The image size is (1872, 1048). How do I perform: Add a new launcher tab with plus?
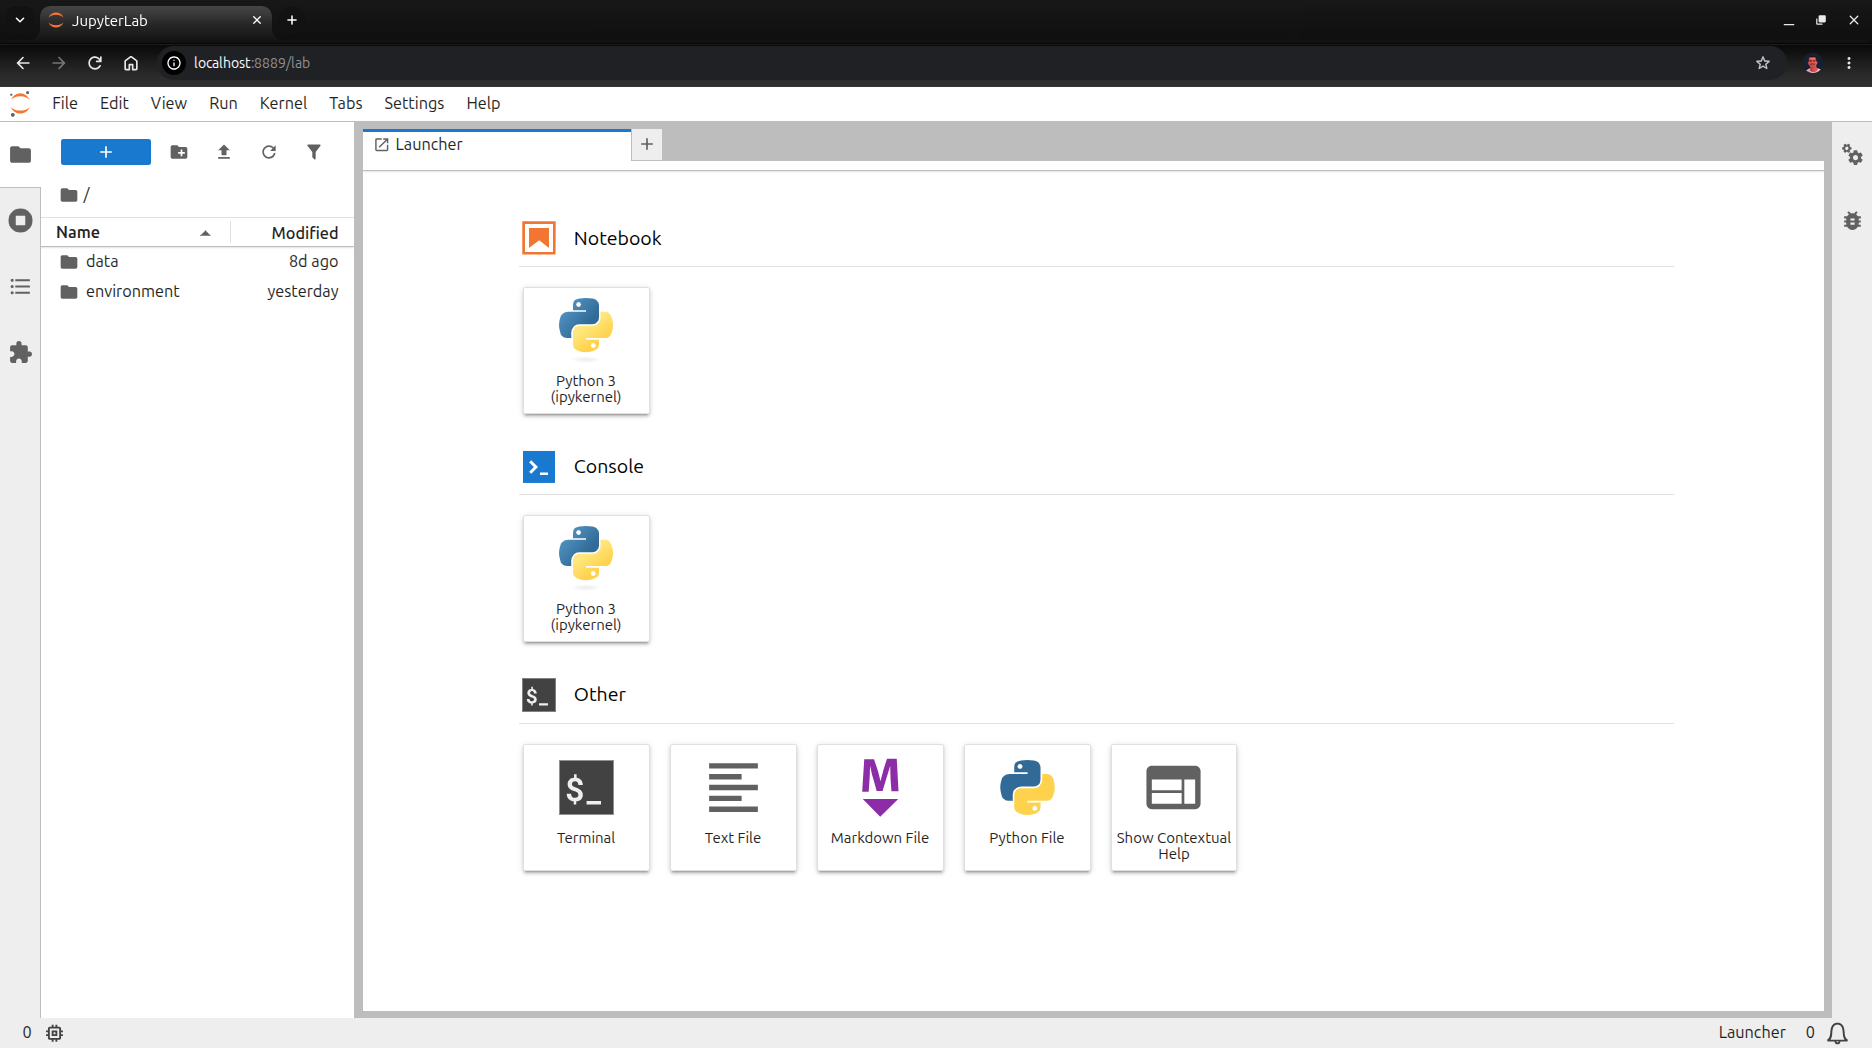647,145
